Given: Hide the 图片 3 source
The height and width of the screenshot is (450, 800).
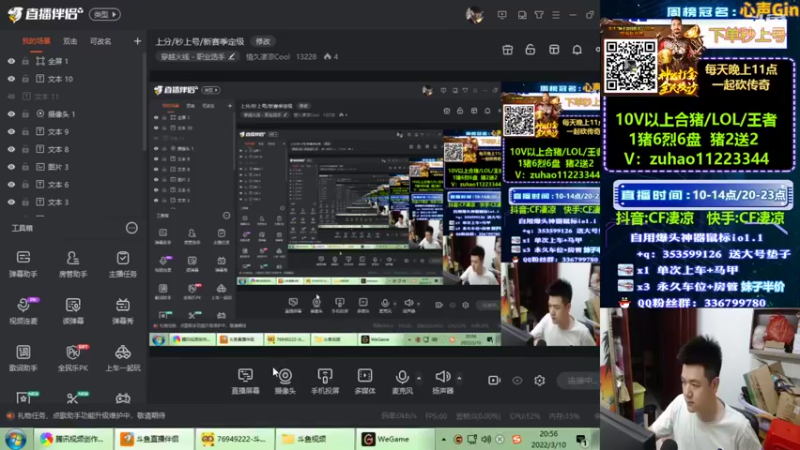Looking at the screenshot, I should [x=11, y=167].
